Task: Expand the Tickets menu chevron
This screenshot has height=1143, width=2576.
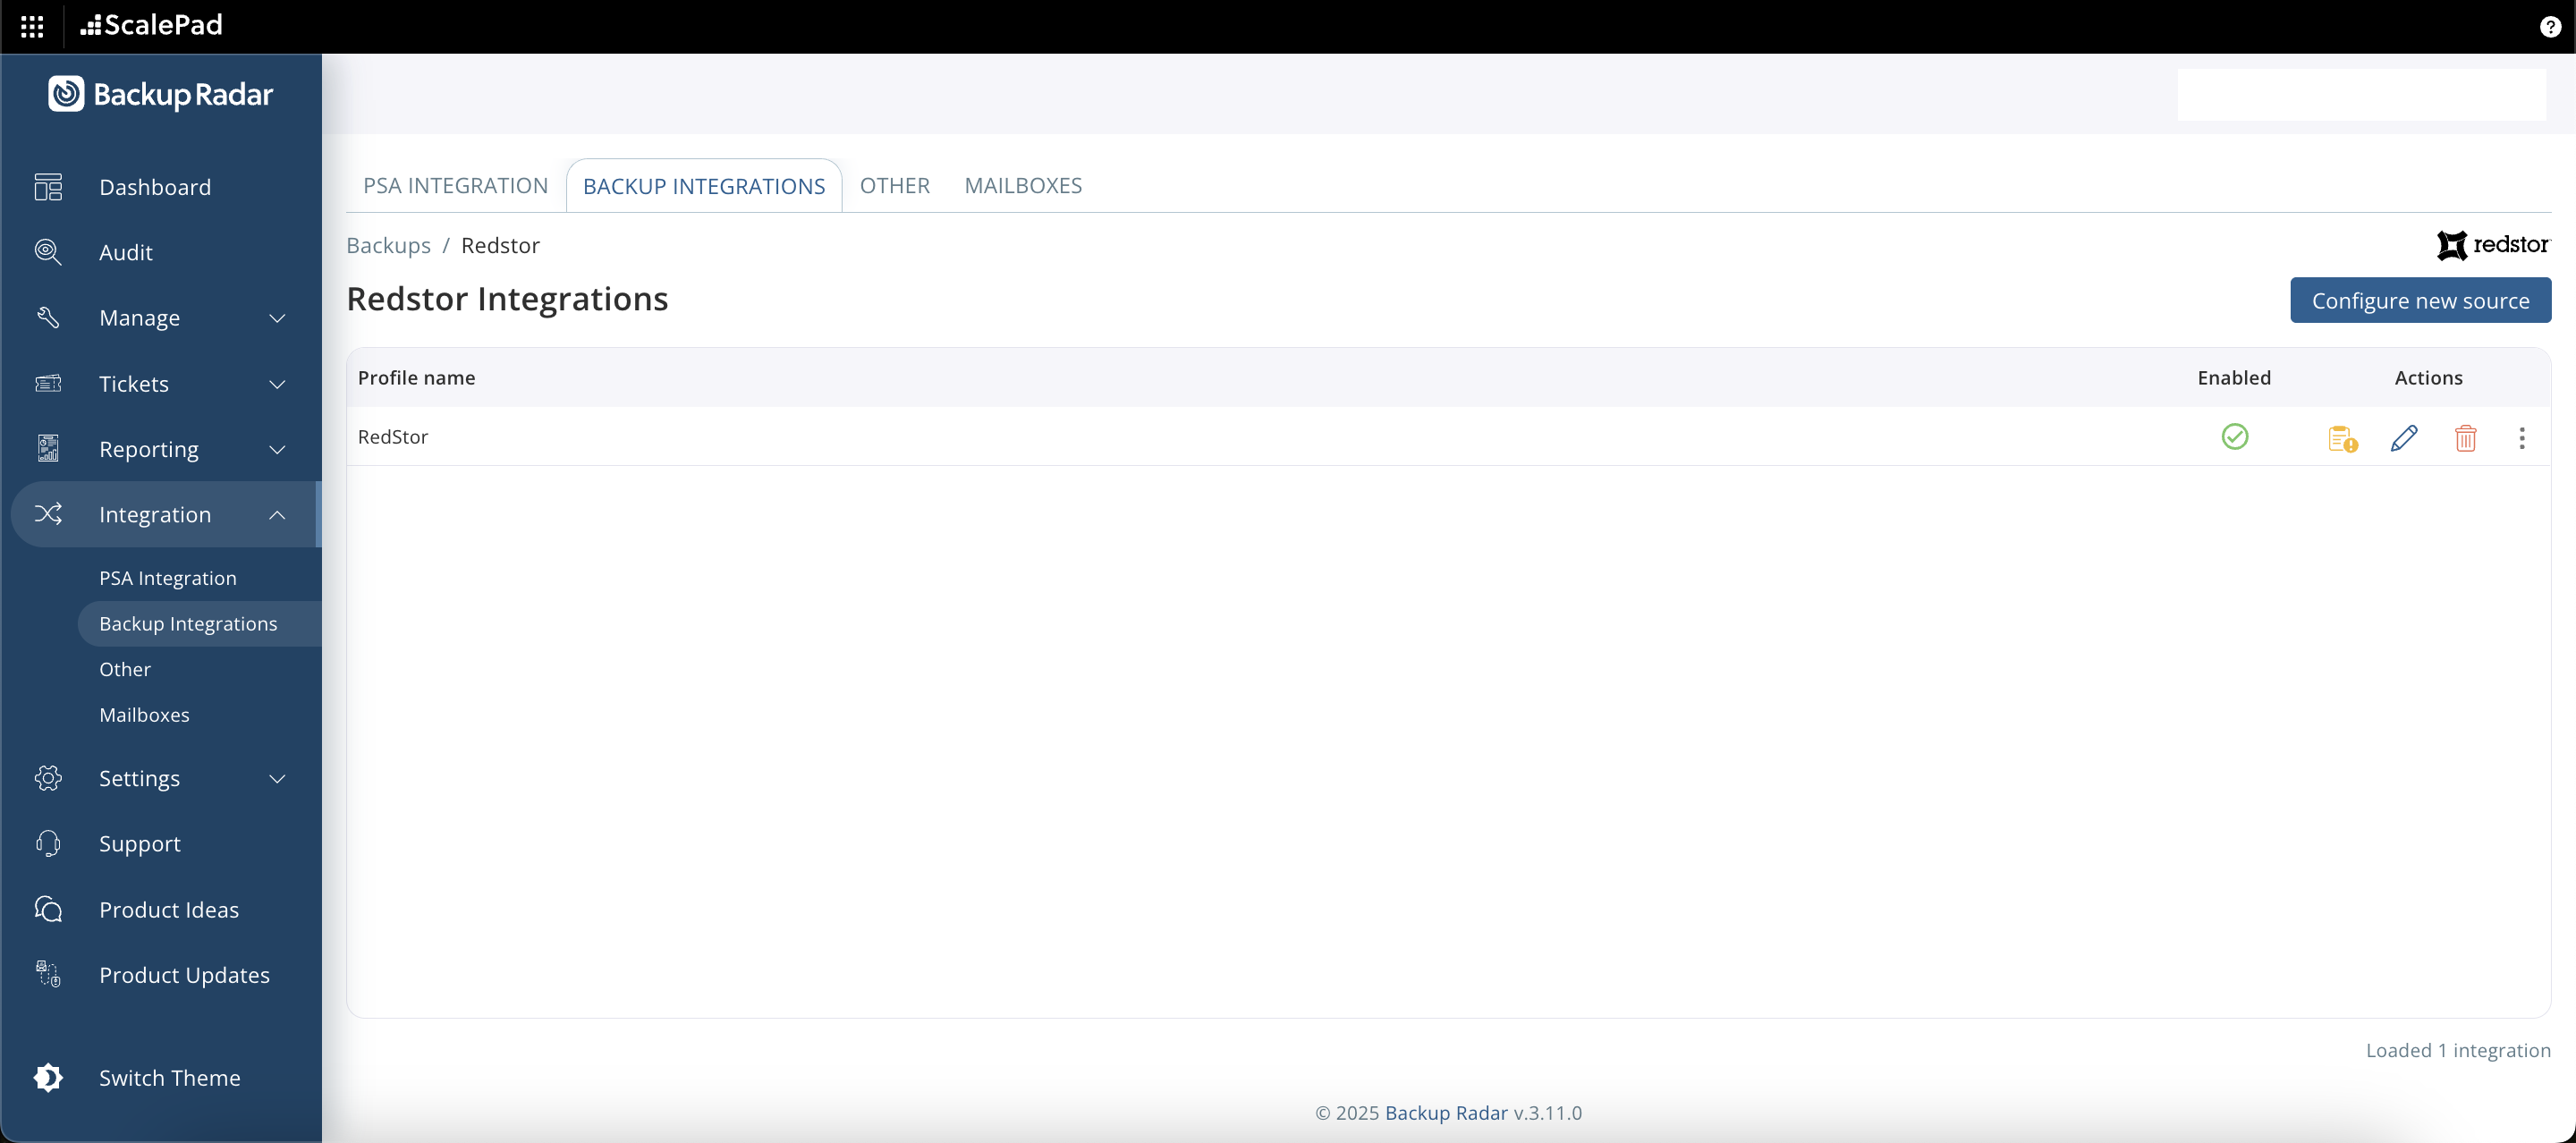Action: click(x=277, y=384)
